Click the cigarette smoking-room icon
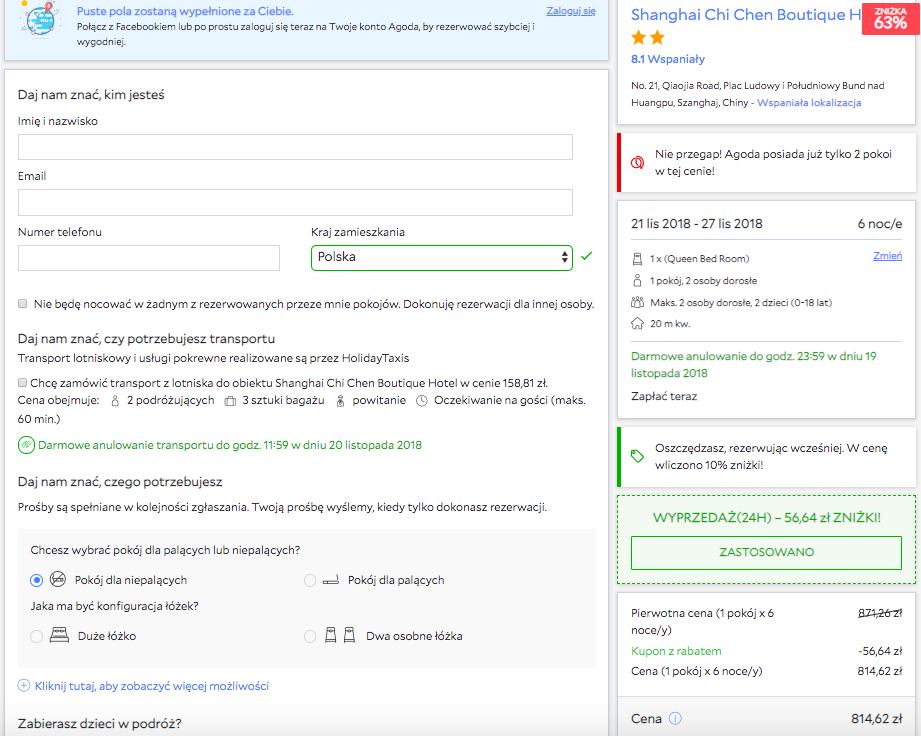 pos(331,580)
